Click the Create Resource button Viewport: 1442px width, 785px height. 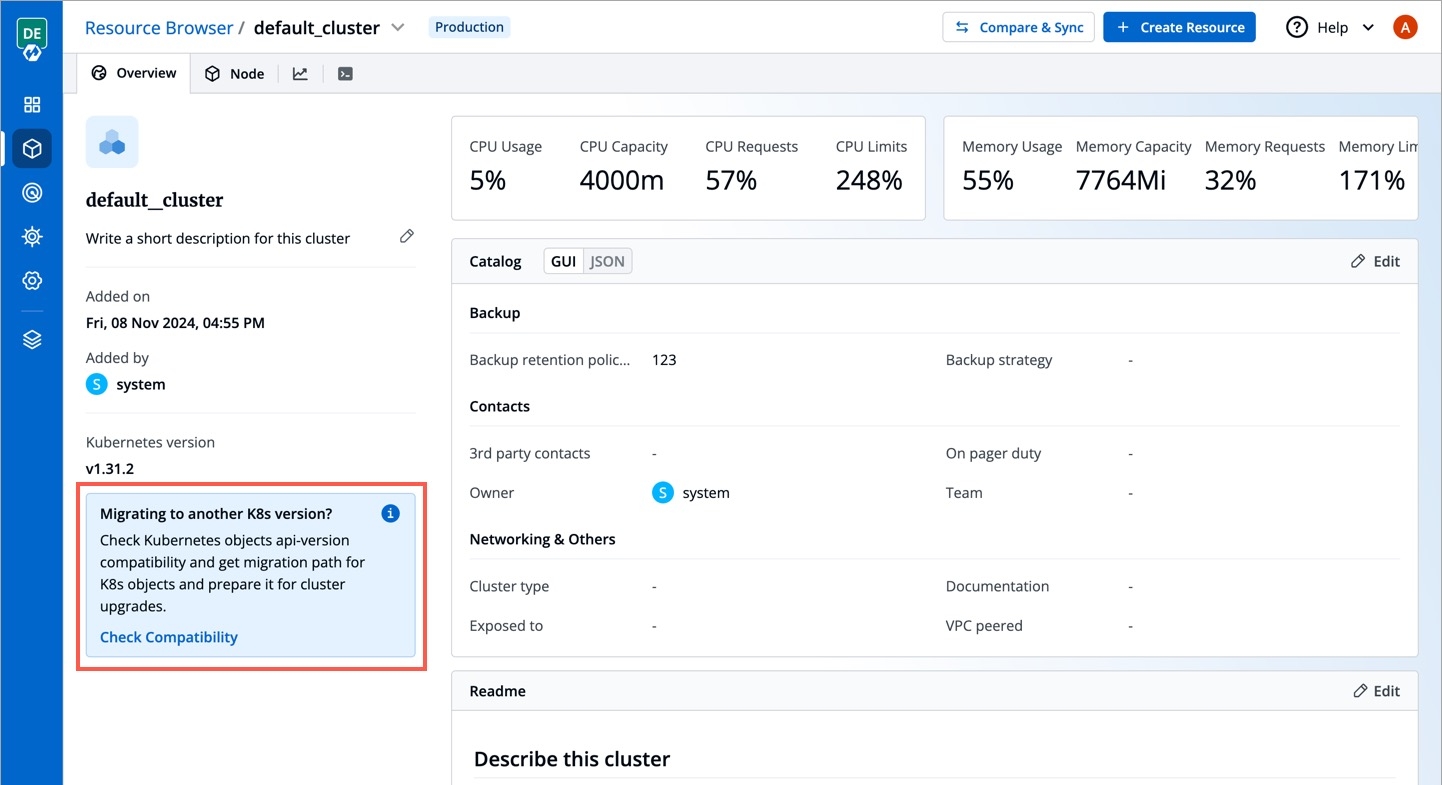[x=1179, y=27]
